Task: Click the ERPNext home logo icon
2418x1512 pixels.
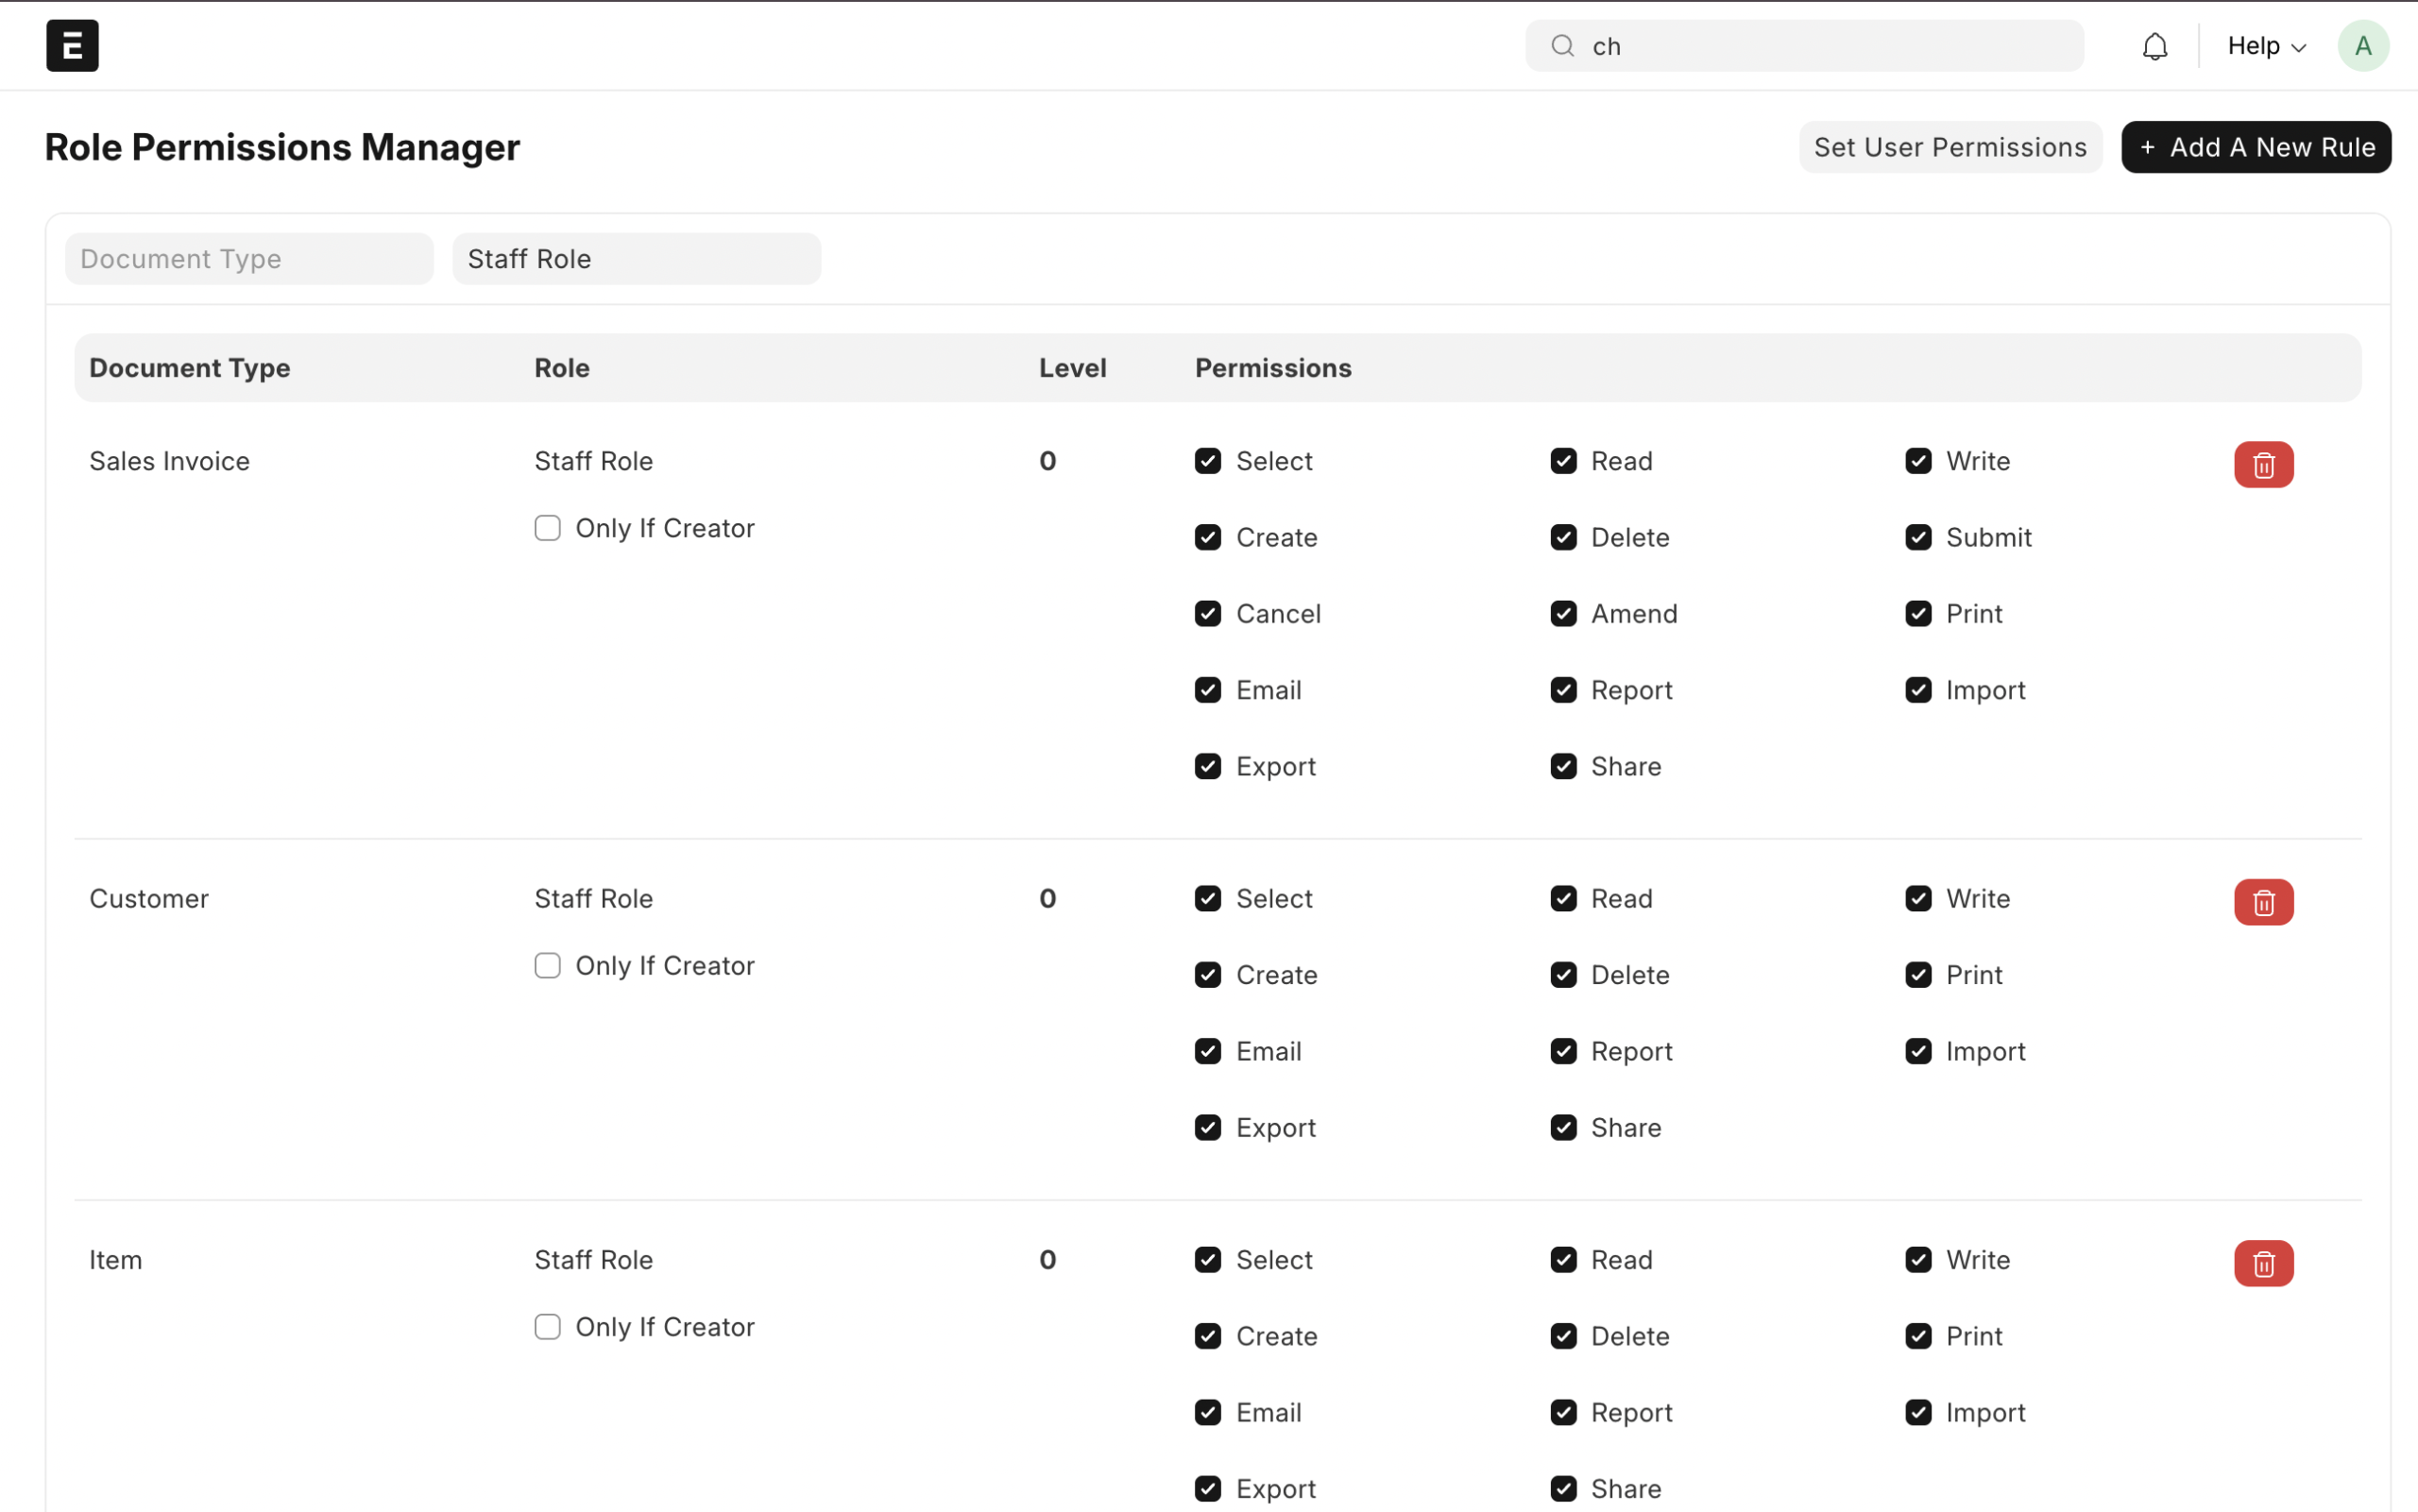Action: click(72, 45)
